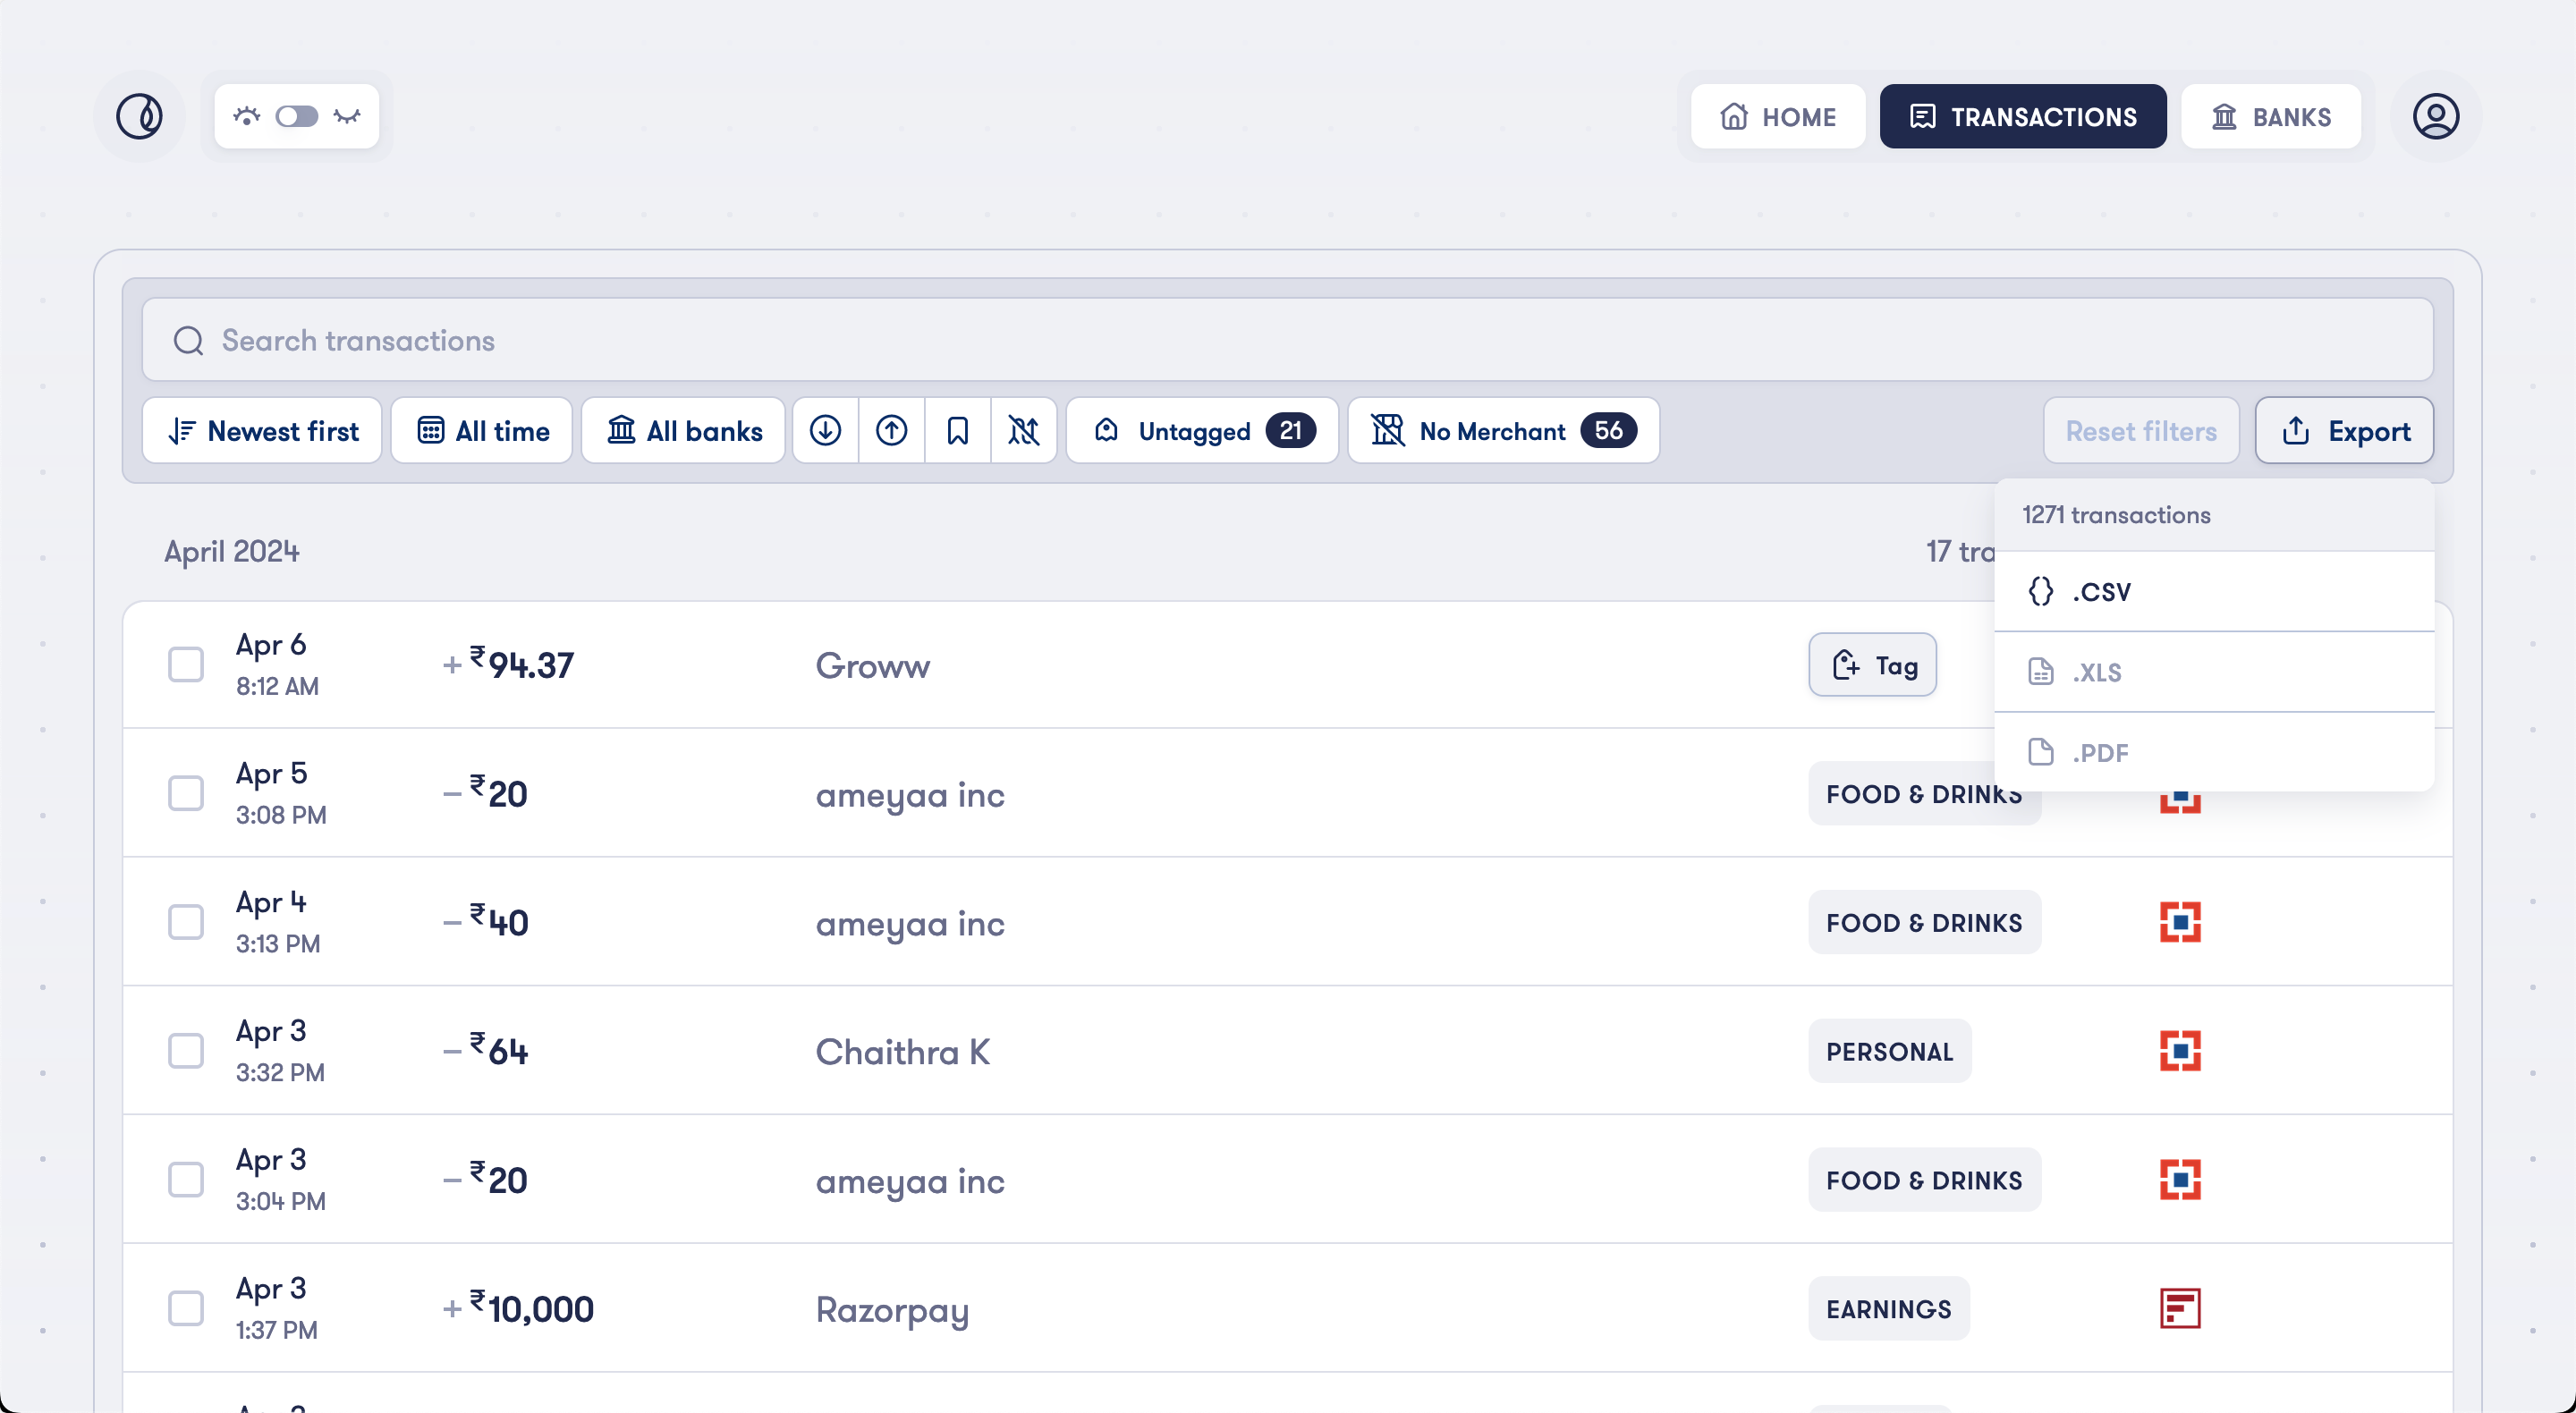The image size is (2576, 1413).
Task: Toggle the Untagged 21 filter
Action: click(x=1202, y=431)
